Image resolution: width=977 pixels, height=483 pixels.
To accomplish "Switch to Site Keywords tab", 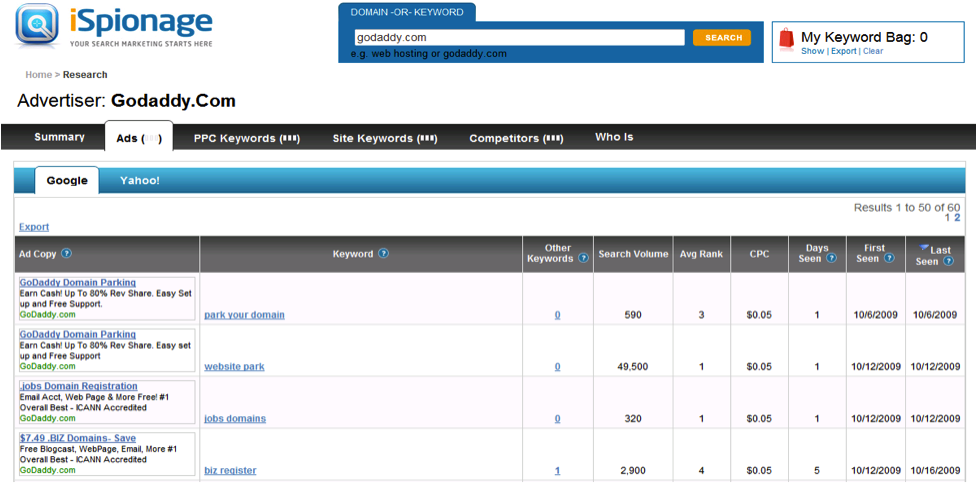I will click(x=384, y=138).
